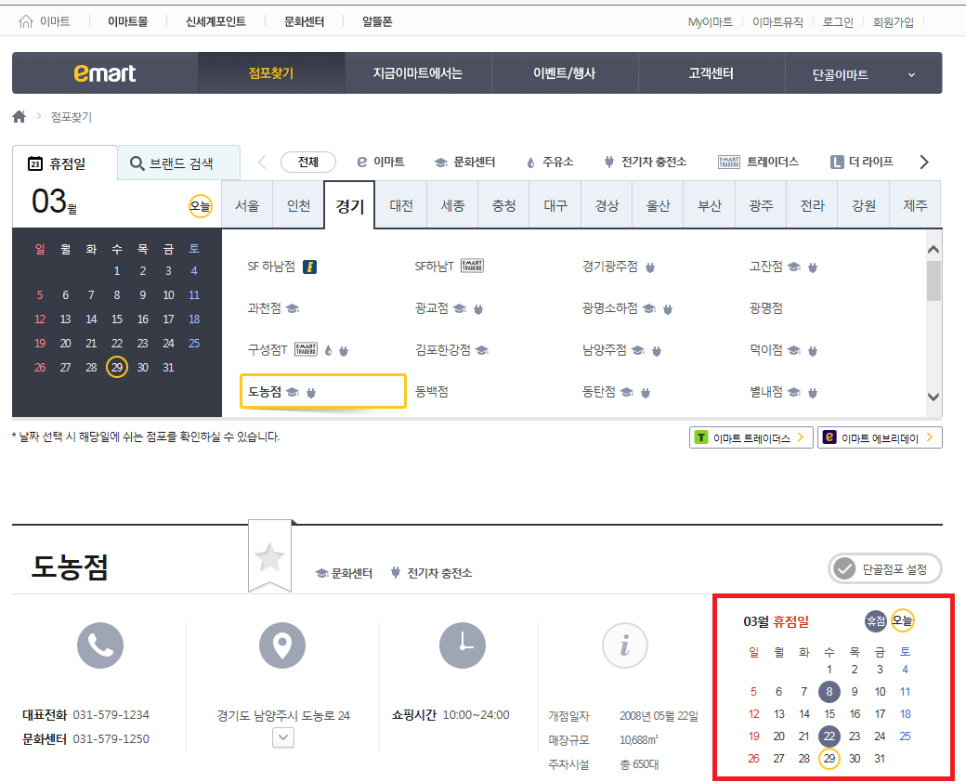Image resolution: width=966 pixels, height=782 pixels.
Task: Open the 고객센터 menu
Action: point(711,73)
